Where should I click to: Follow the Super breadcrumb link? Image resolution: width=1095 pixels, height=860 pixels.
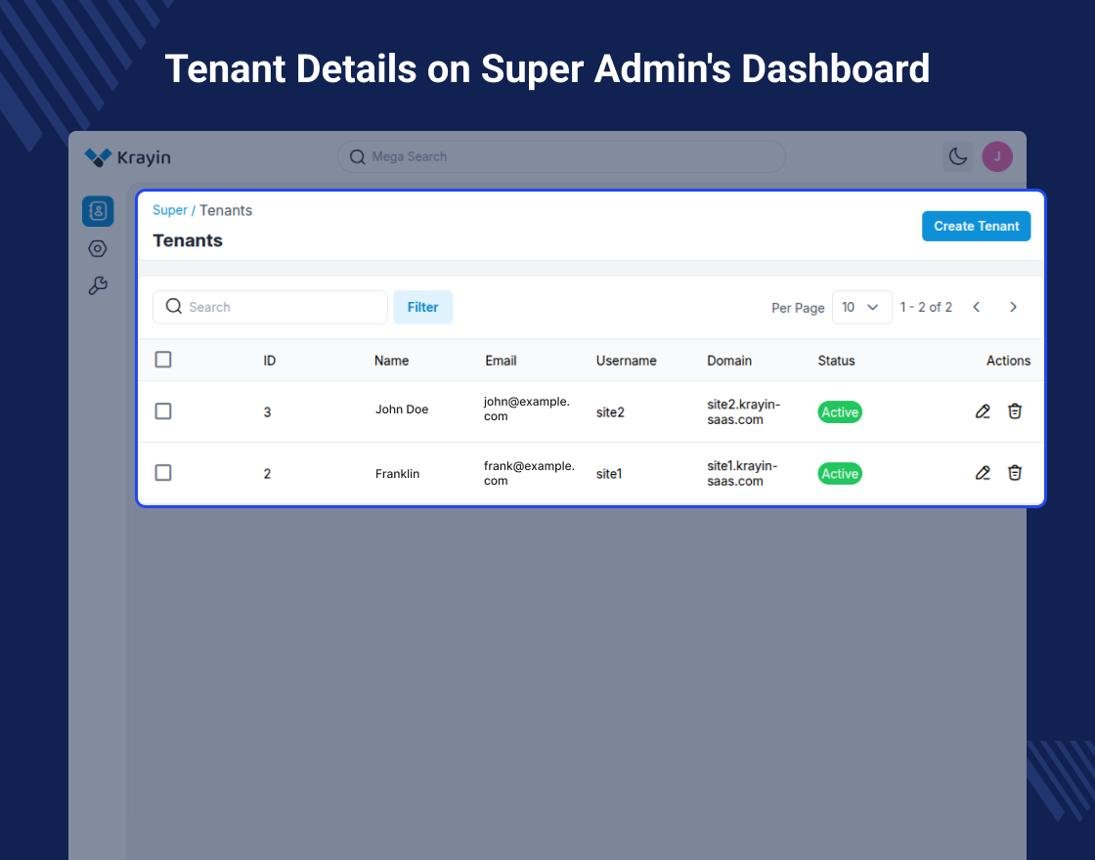[x=170, y=210]
